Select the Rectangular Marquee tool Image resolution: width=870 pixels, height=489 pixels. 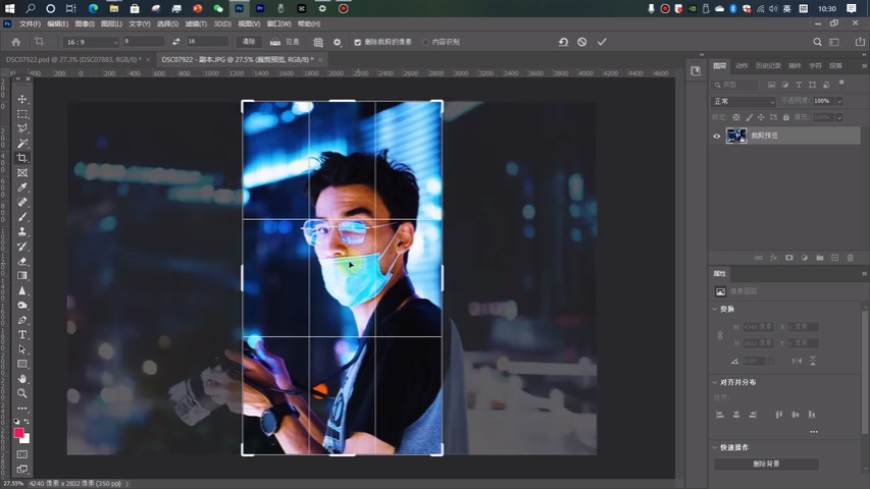pyautogui.click(x=22, y=114)
